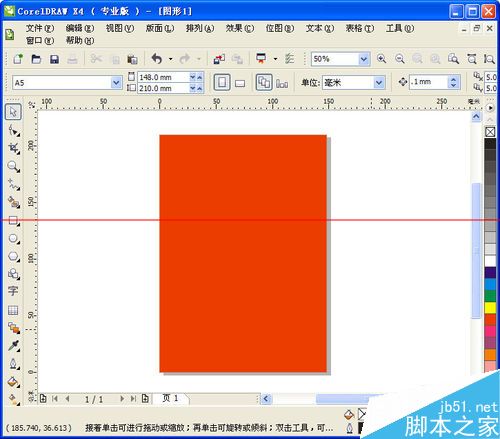Open the 帮助 (Help) menu
This screenshot has height=439, width=500.
click(80, 41)
